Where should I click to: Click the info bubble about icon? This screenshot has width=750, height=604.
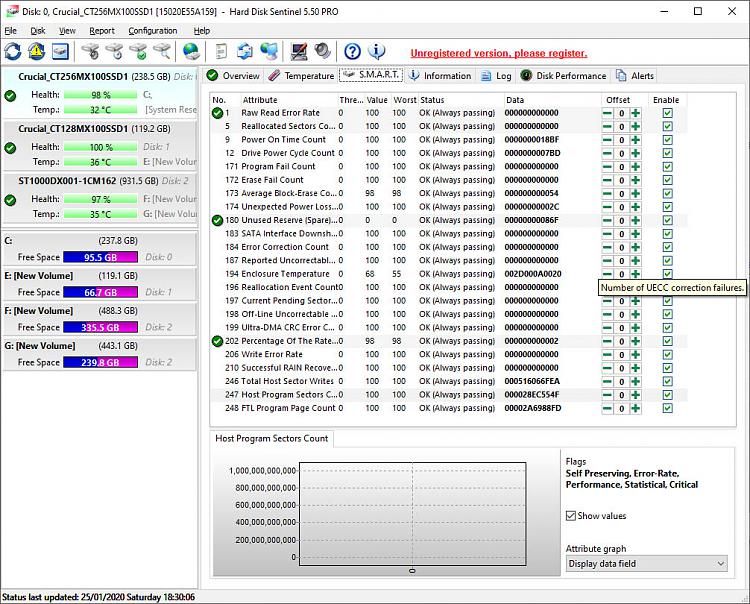coord(376,51)
